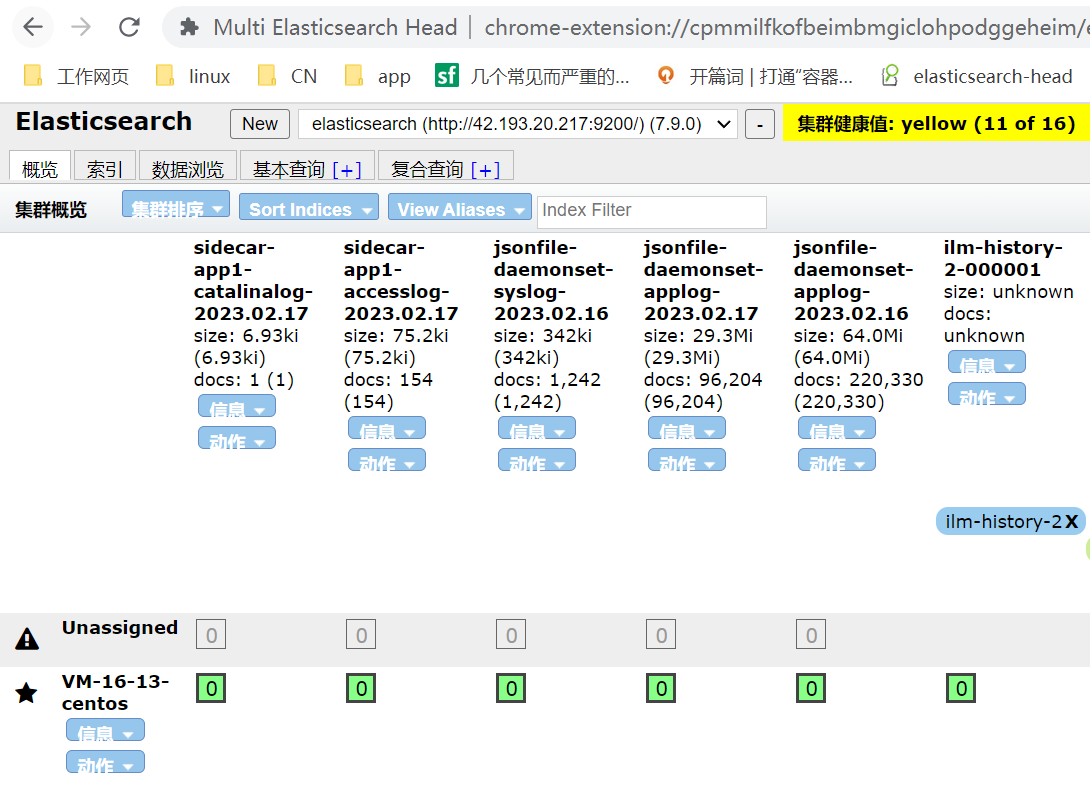The width and height of the screenshot is (1090, 799).
Task: Switch to the 复合查询 tab
Action: coord(427,169)
